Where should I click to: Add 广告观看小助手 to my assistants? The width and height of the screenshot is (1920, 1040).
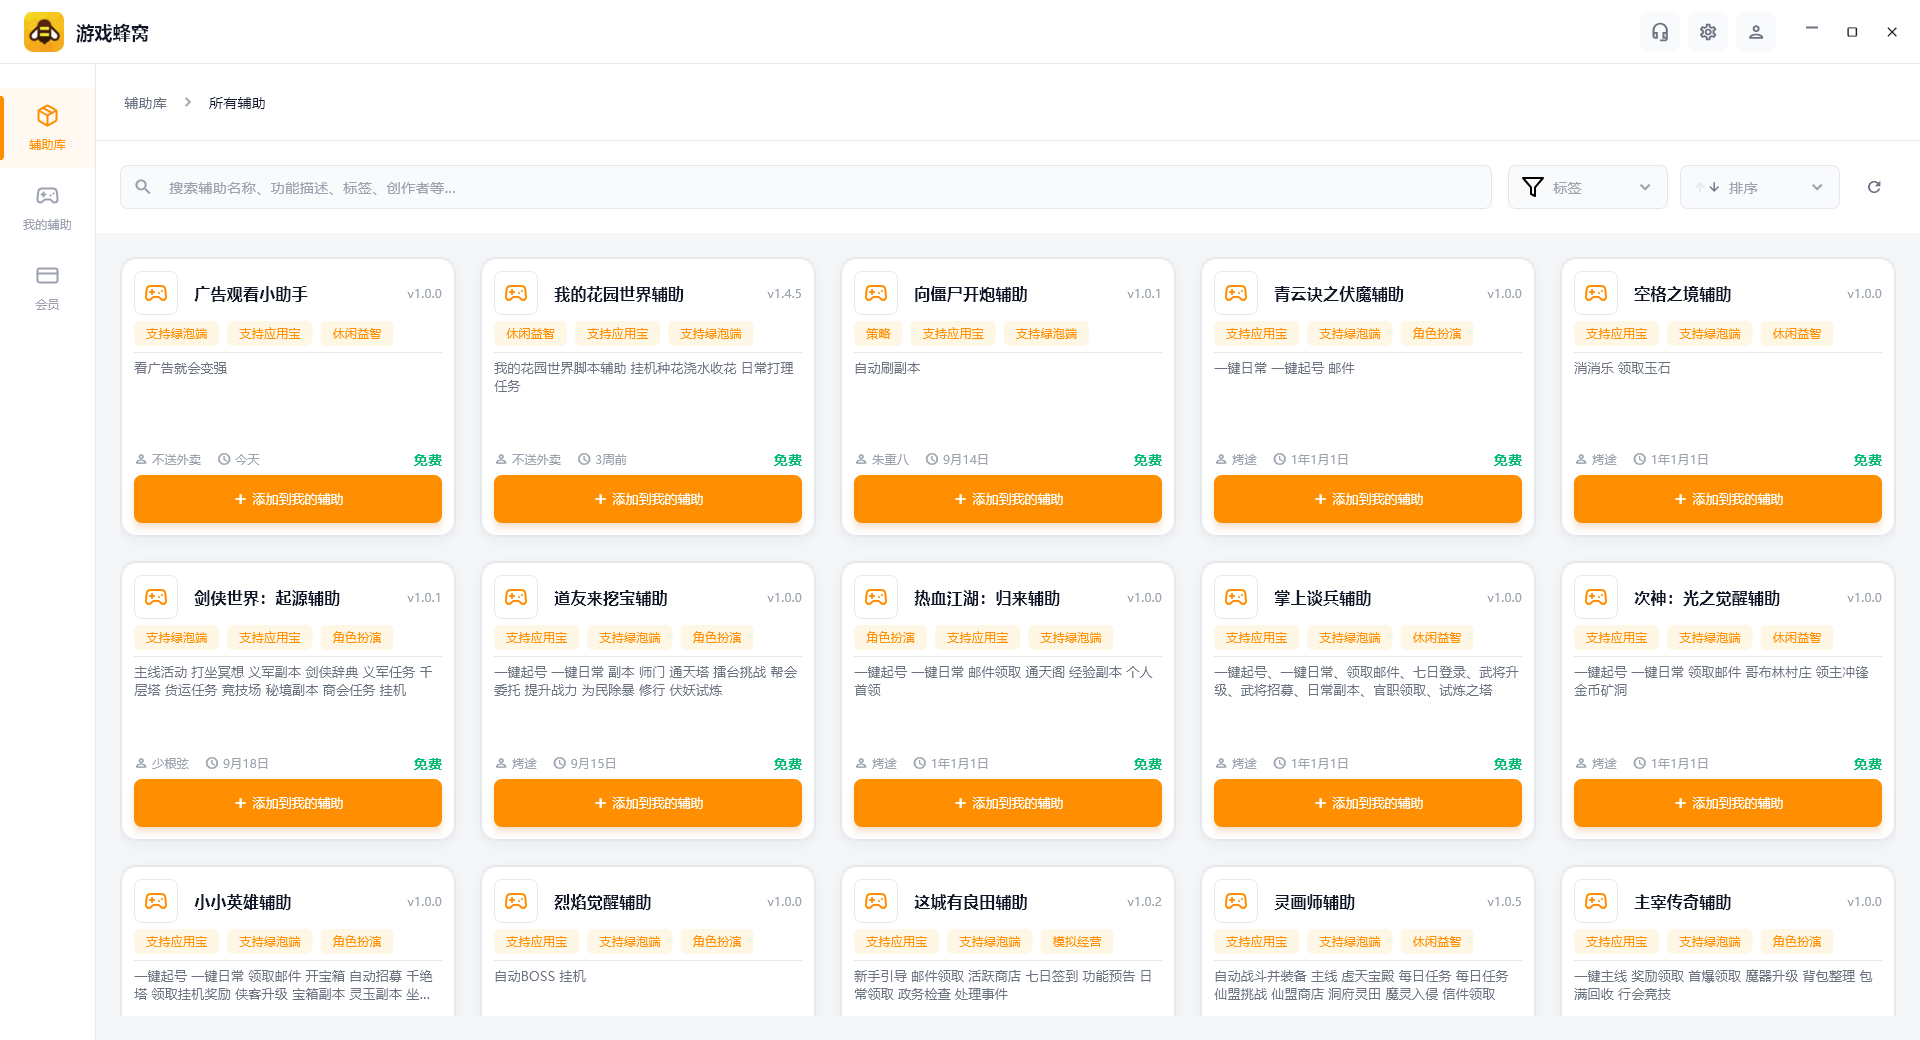pyautogui.click(x=288, y=499)
